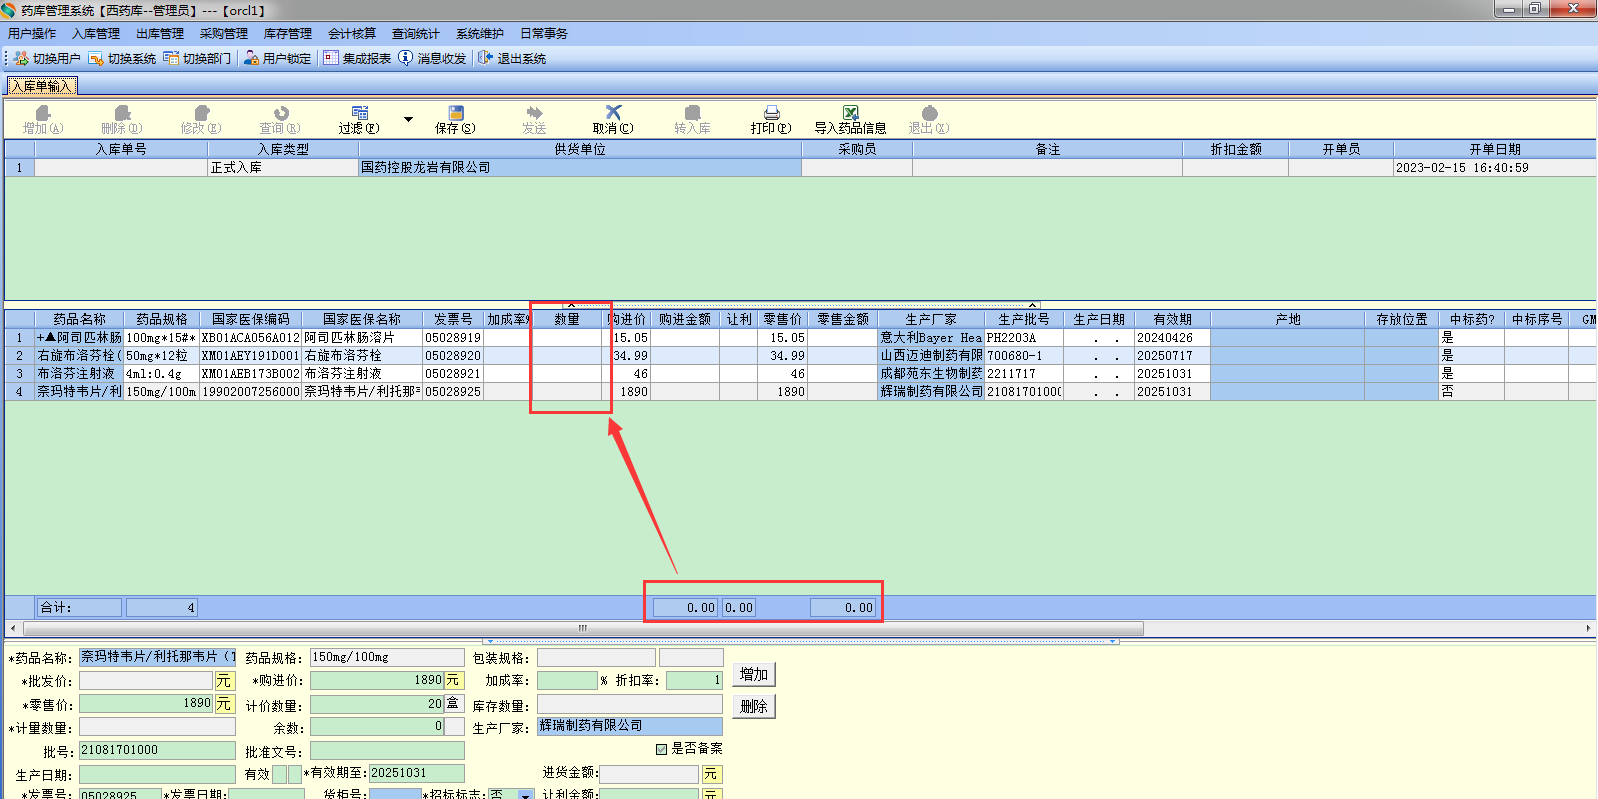Click the 增加(A) add toolbar icon
Image resolution: width=1598 pixels, height=799 pixels.
(43, 113)
